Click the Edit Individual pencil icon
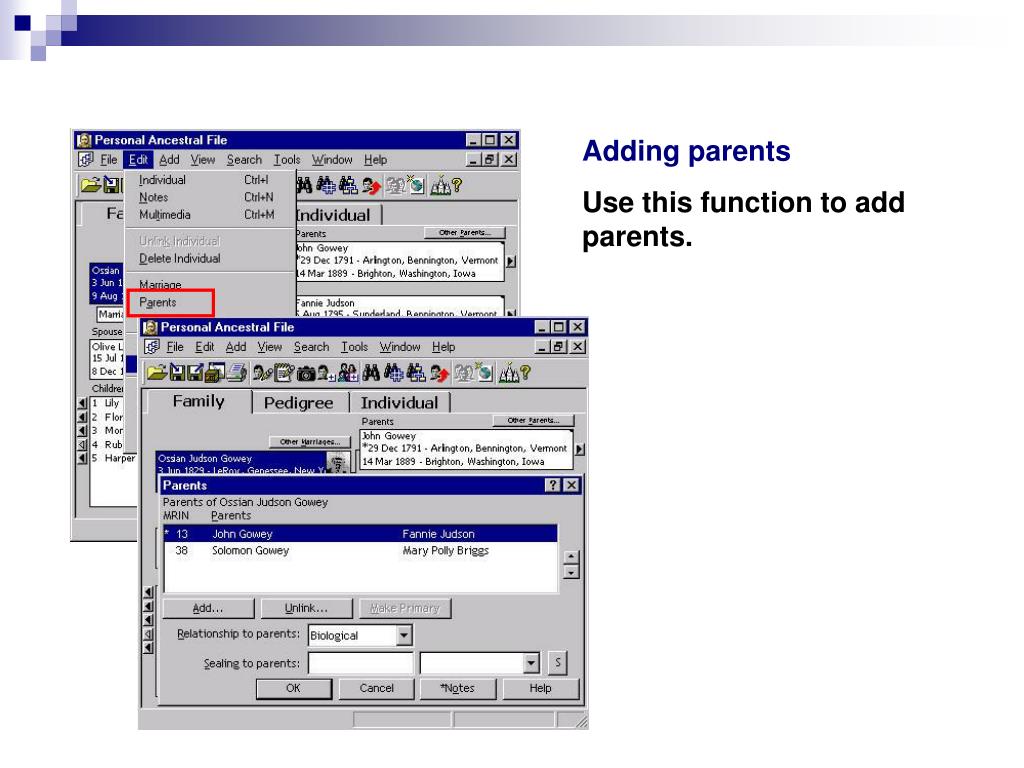The width and height of the screenshot is (1024, 768). tap(263, 373)
